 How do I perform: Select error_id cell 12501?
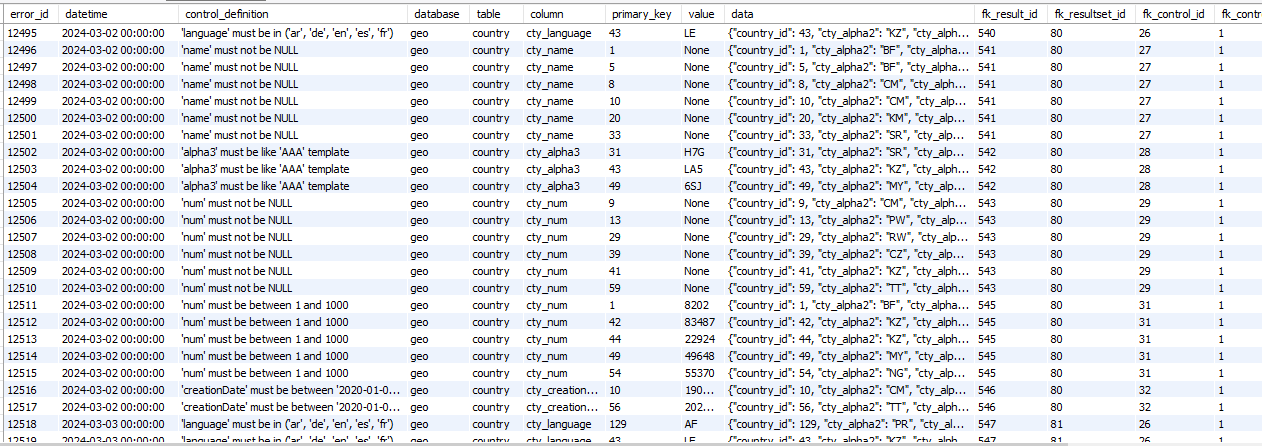[22, 135]
